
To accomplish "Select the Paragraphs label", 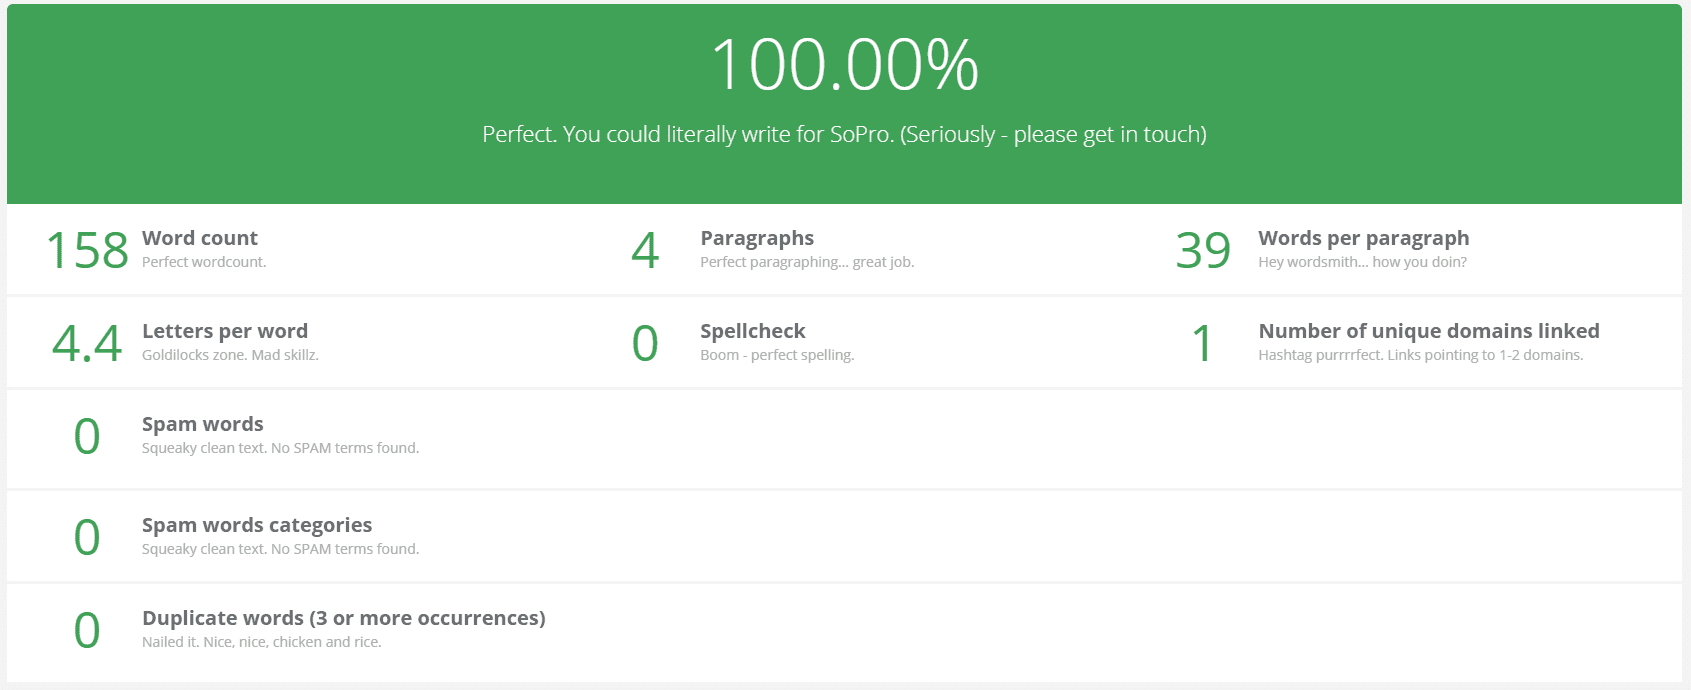I will pos(757,238).
